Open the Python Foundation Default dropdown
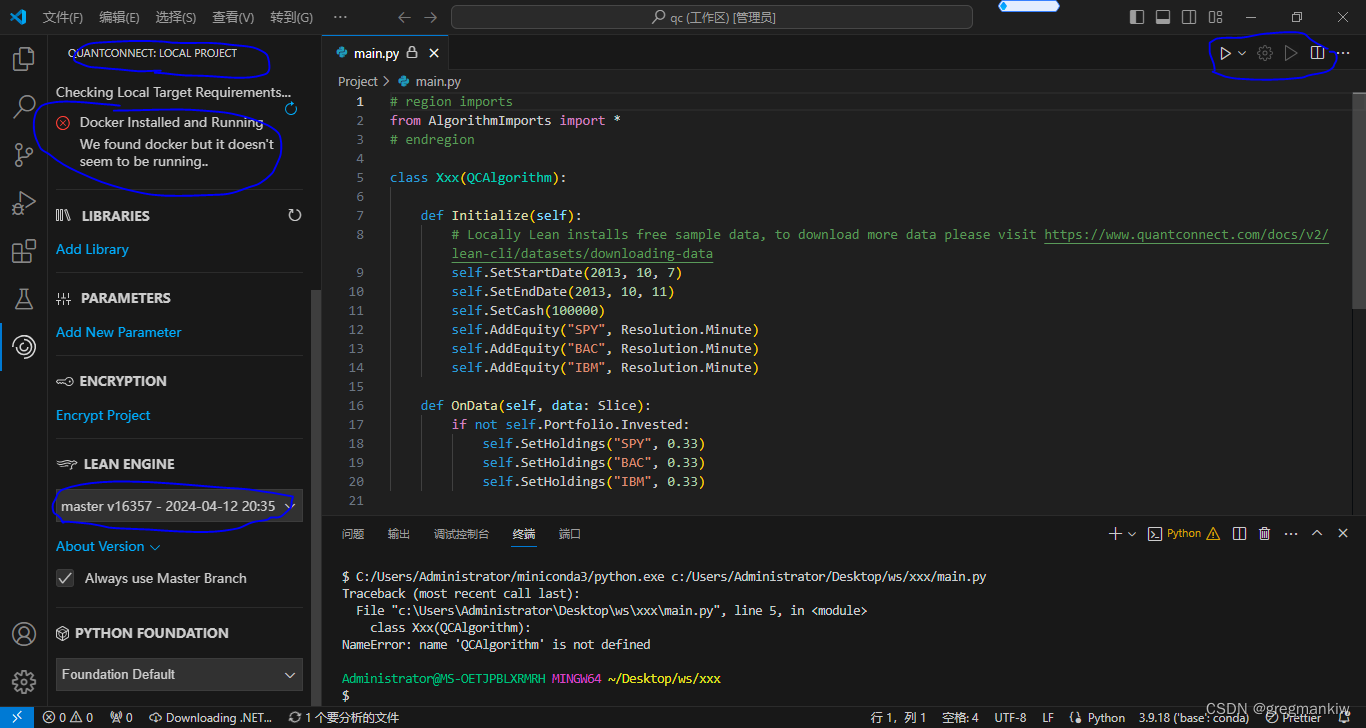1366x728 pixels. pos(179,674)
